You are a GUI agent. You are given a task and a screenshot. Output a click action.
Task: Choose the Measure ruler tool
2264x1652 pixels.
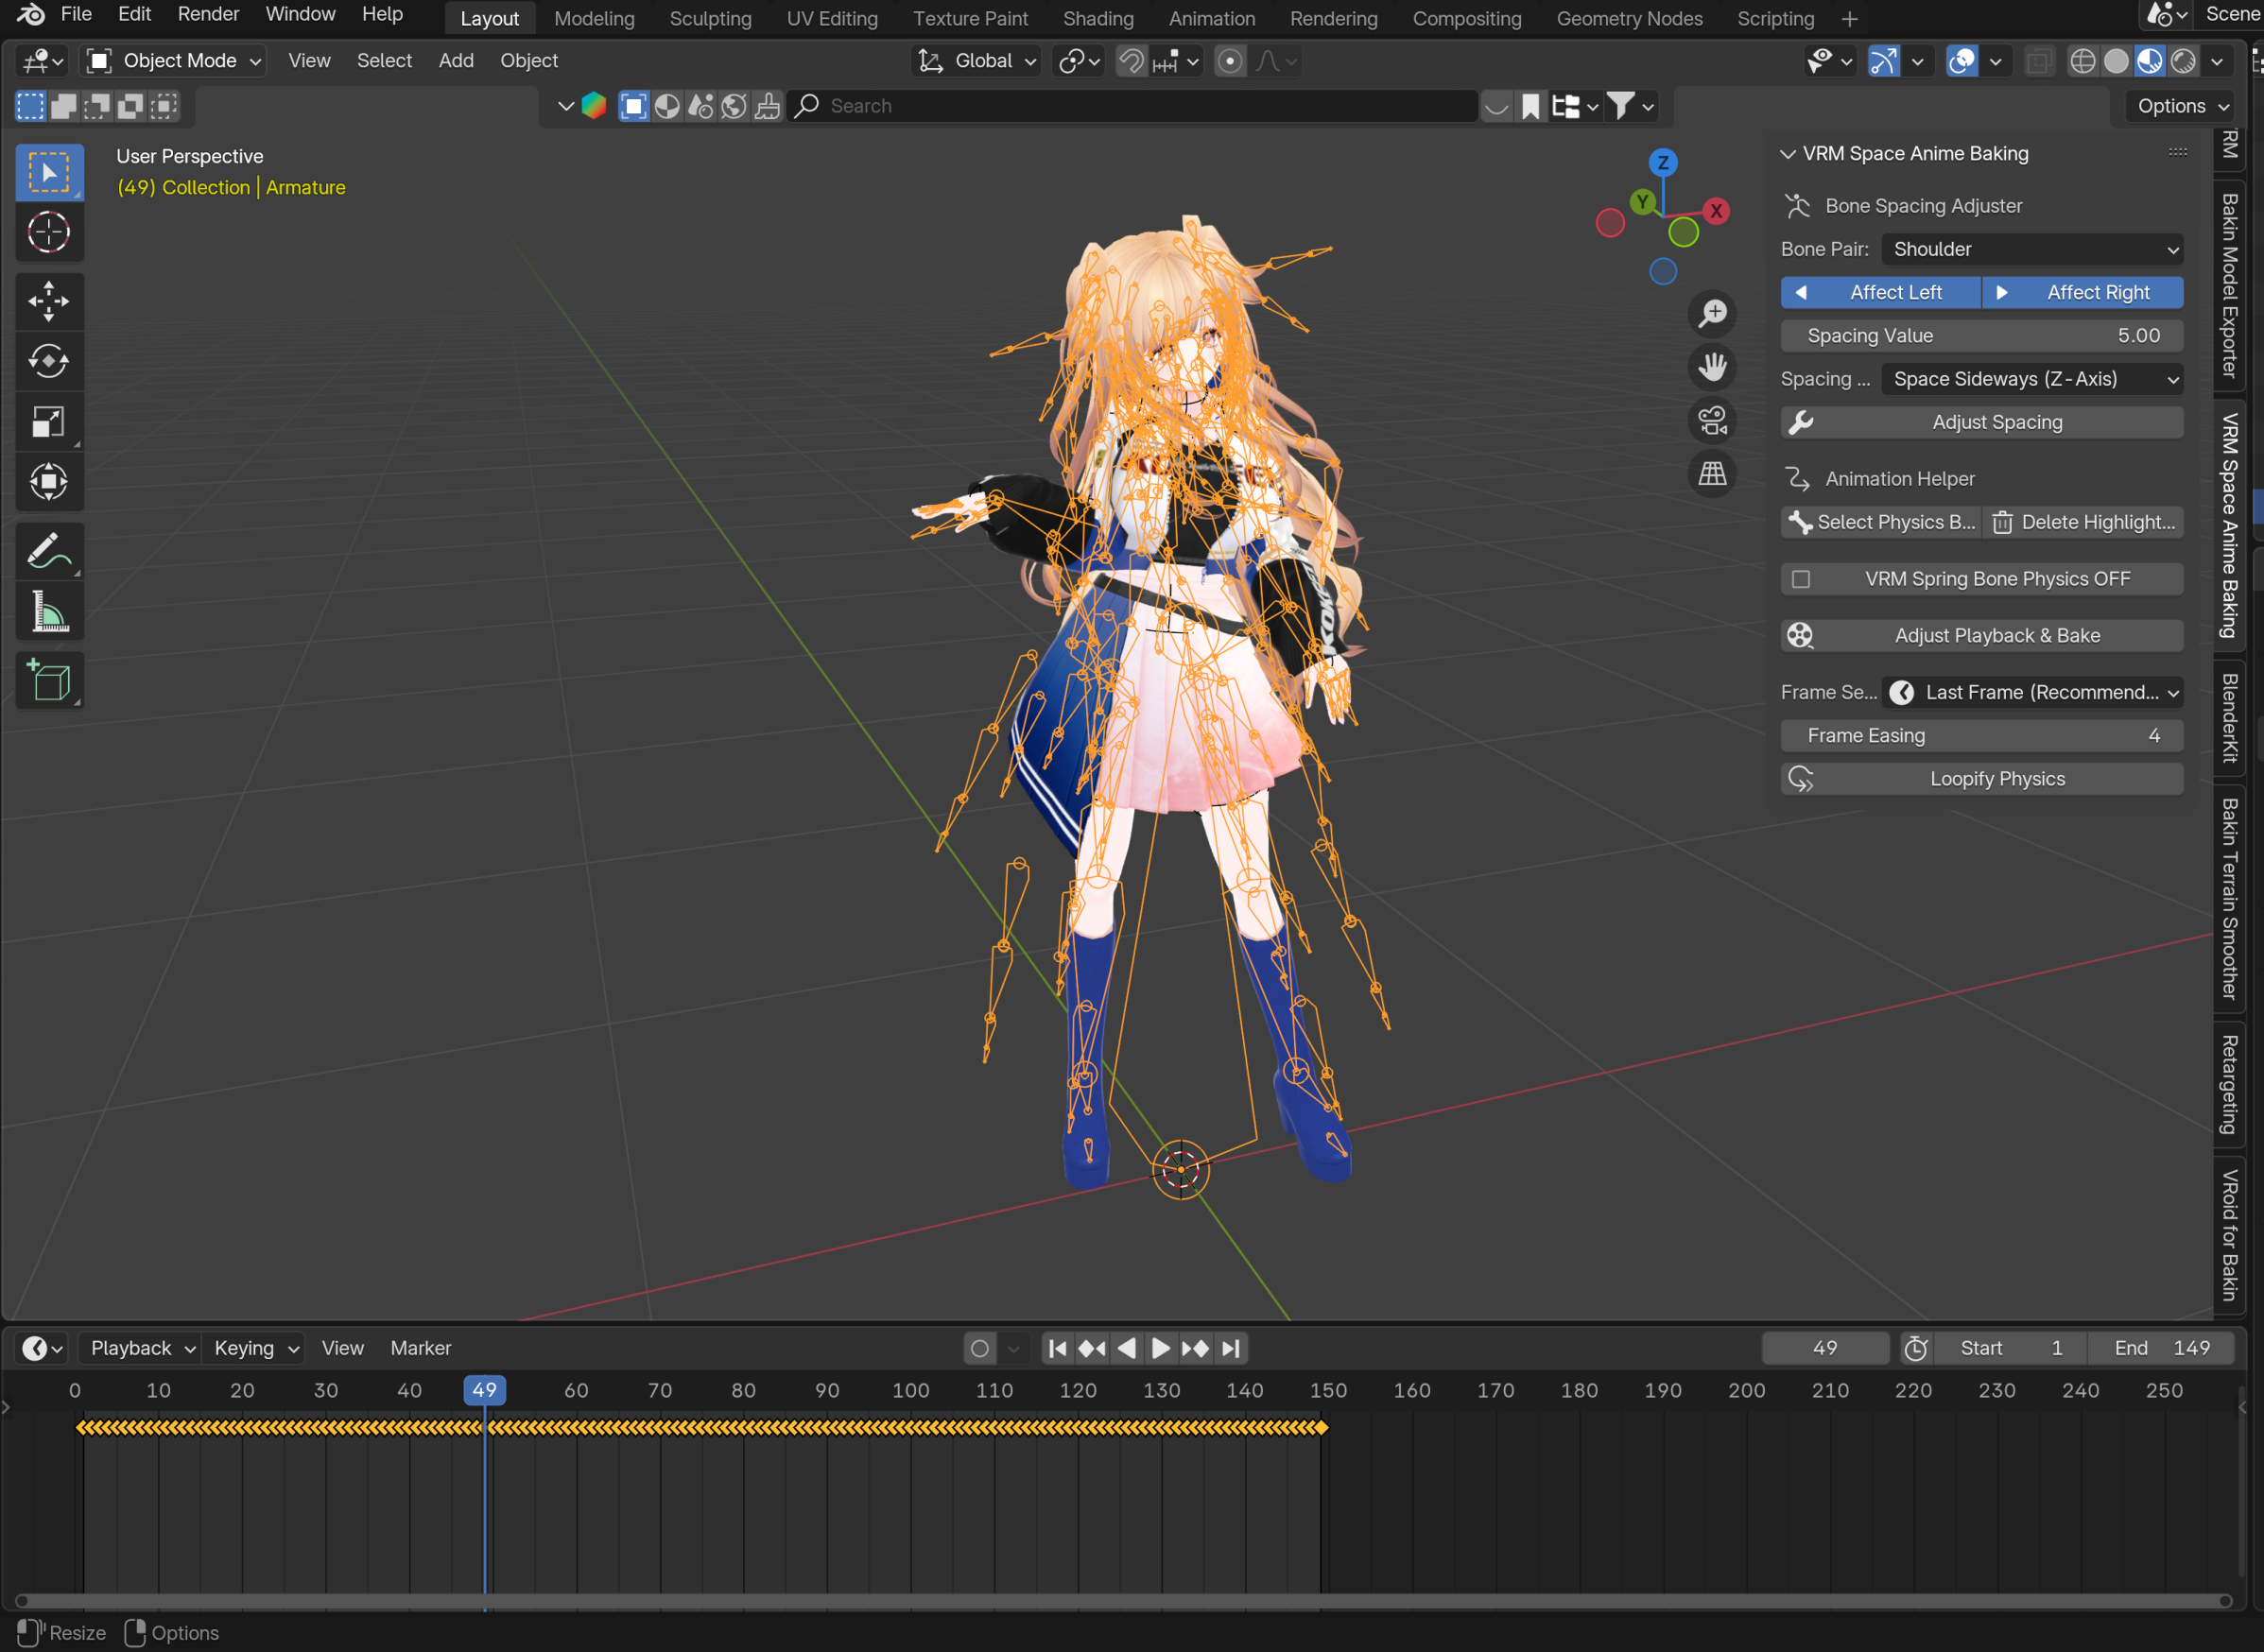tap(48, 611)
